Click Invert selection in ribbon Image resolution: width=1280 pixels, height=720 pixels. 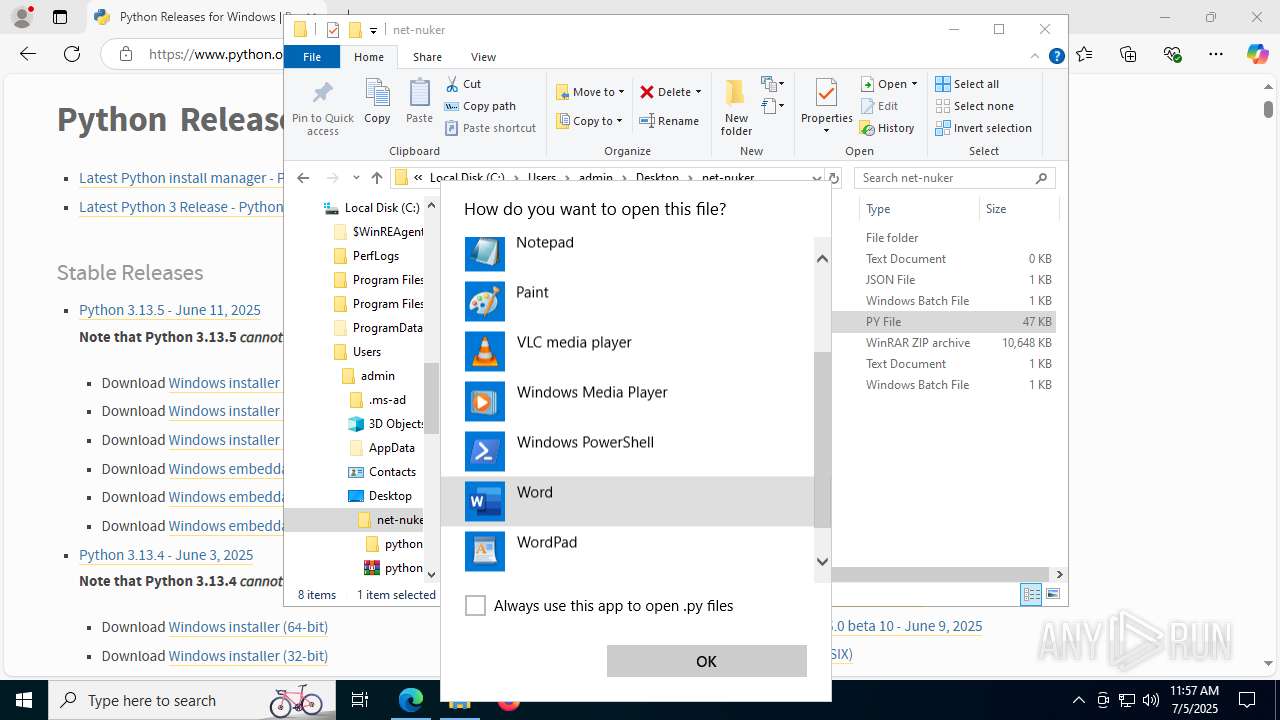[983, 128]
